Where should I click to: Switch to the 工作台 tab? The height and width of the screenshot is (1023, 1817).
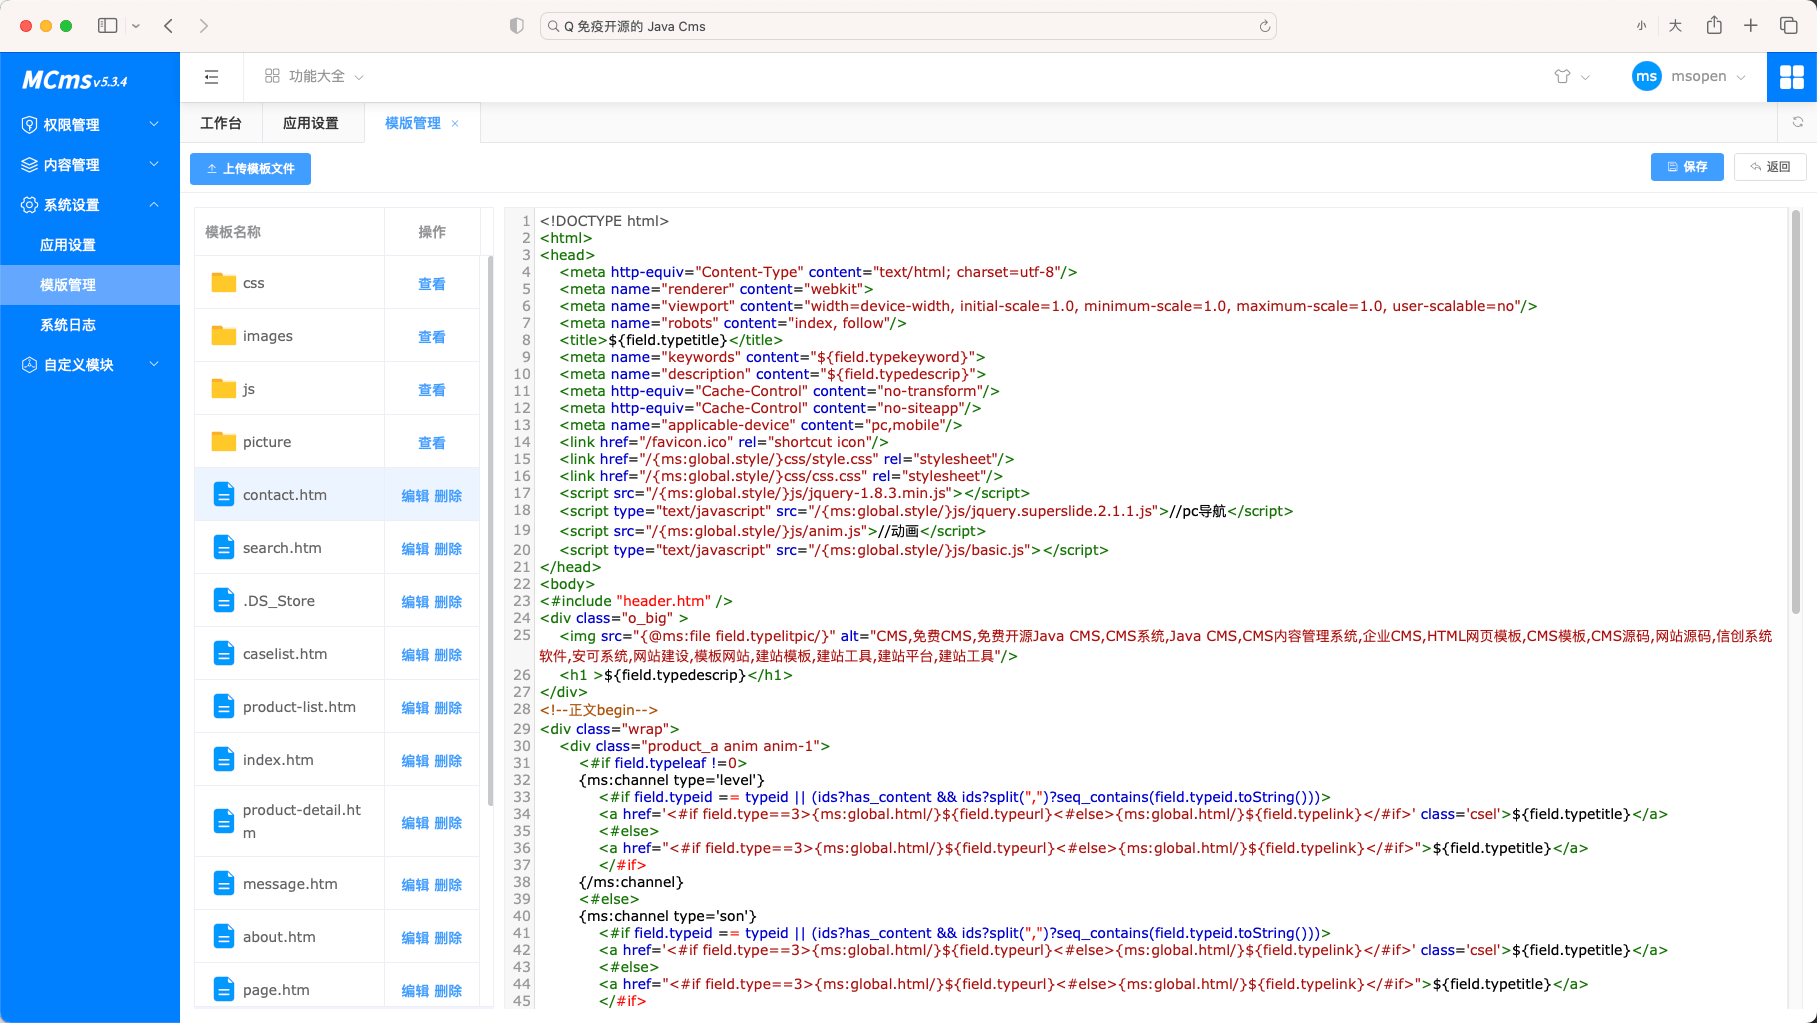pyautogui.click(x=221, y=123)
